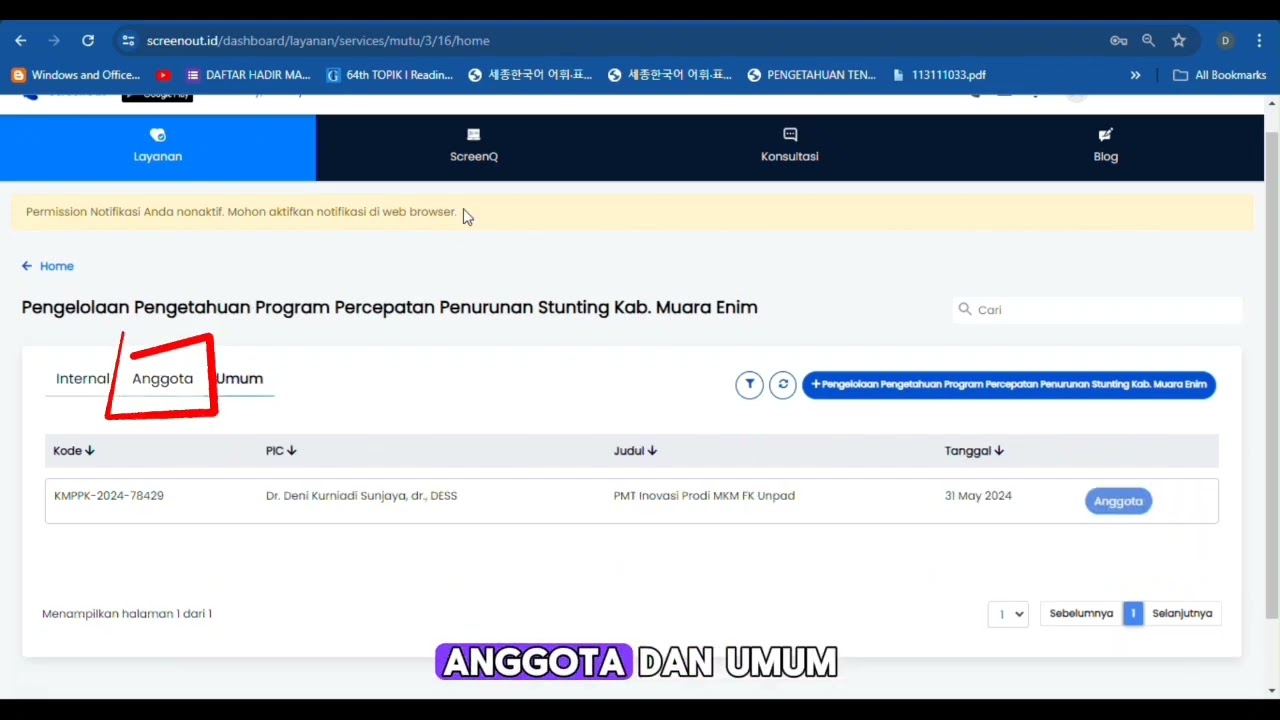
Task: Click title PMT Inovasi Prodi MKM FK Unpad
Action: 704,496
